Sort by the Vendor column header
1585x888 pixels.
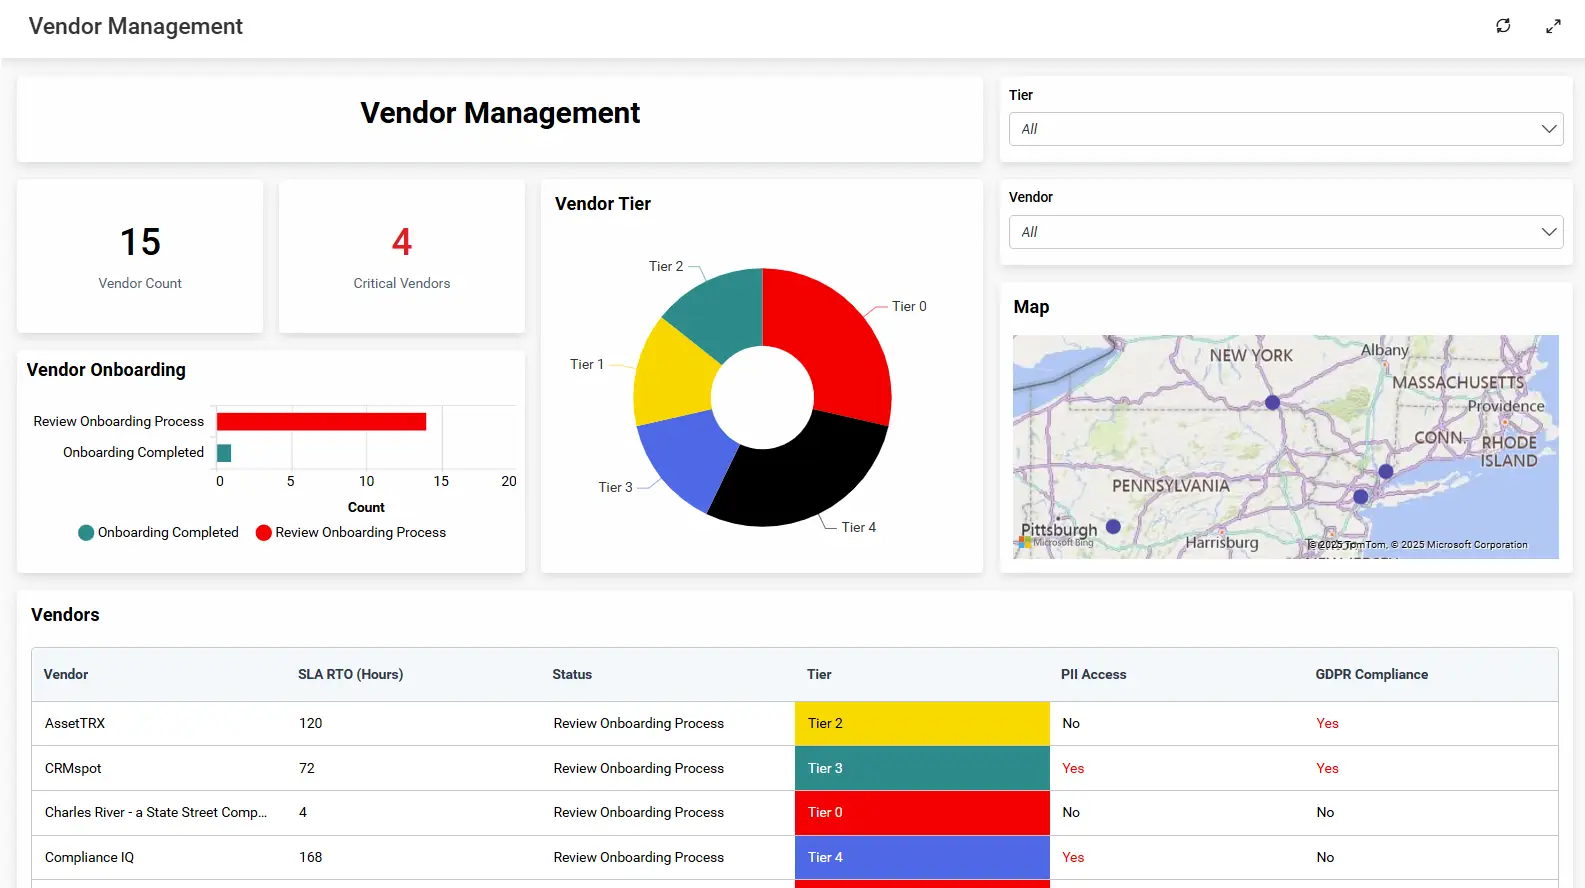pyautogui.click(x=66, y=674)
